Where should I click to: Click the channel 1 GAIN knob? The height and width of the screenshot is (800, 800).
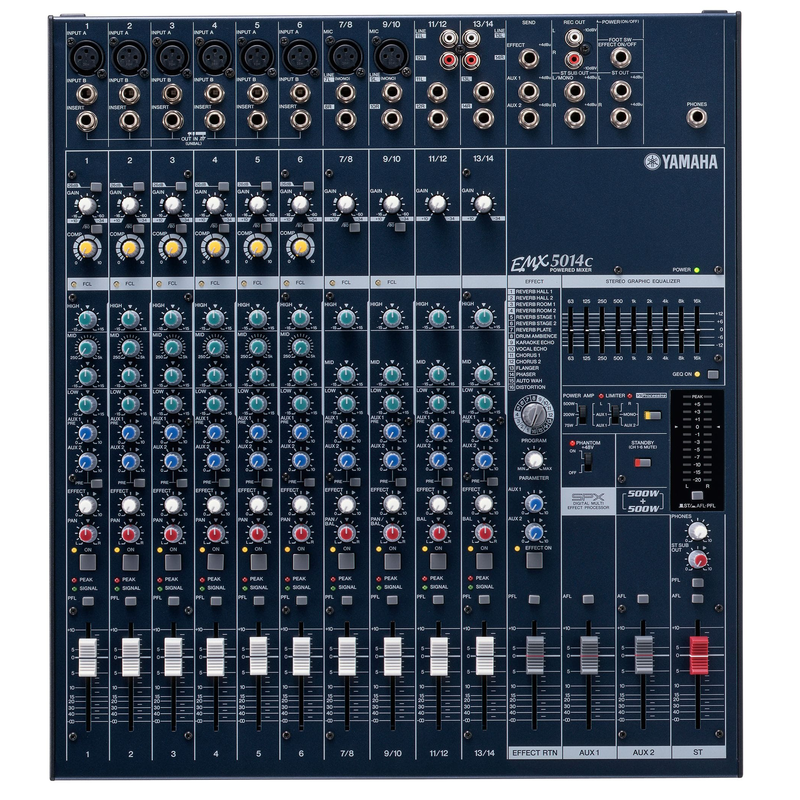pos(87,205)
